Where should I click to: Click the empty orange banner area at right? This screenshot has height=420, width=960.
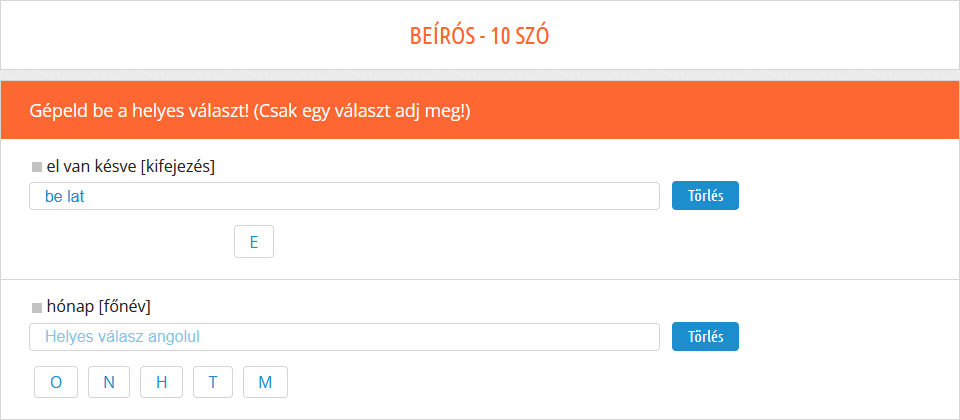pos(750,110)
